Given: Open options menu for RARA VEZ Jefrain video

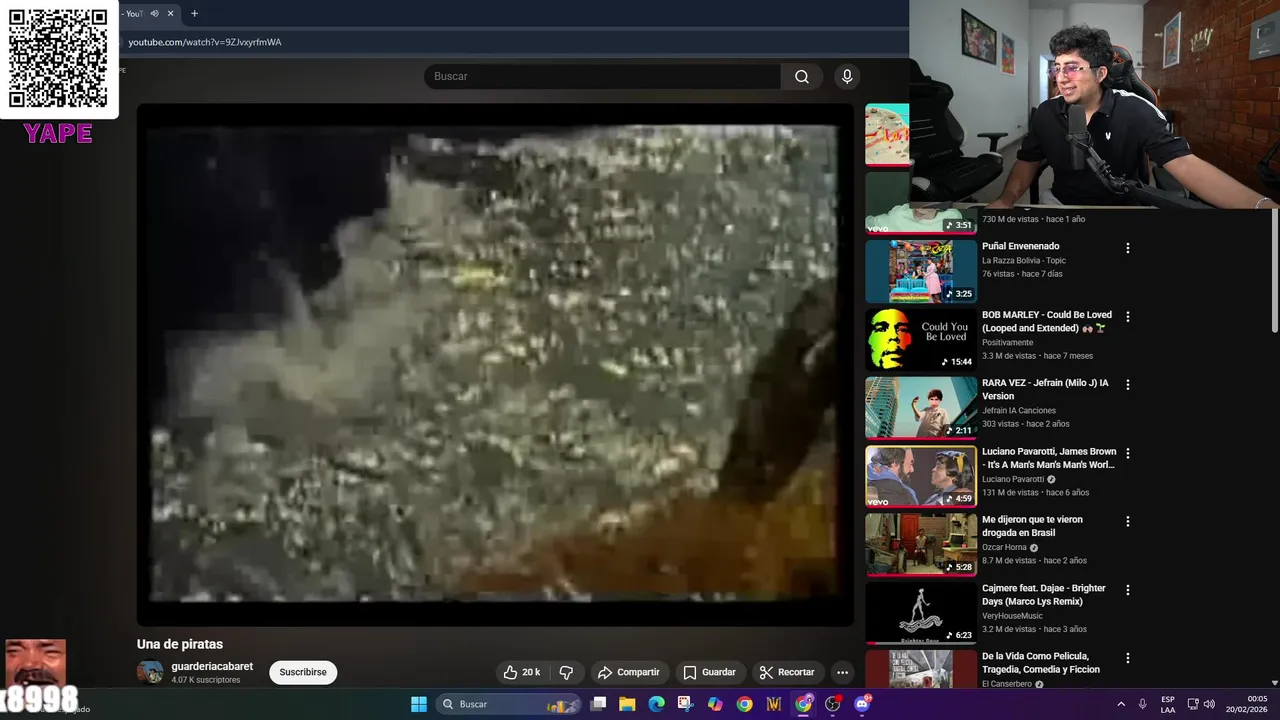Looking at the screenshot, I should (x=1128, y=384).
